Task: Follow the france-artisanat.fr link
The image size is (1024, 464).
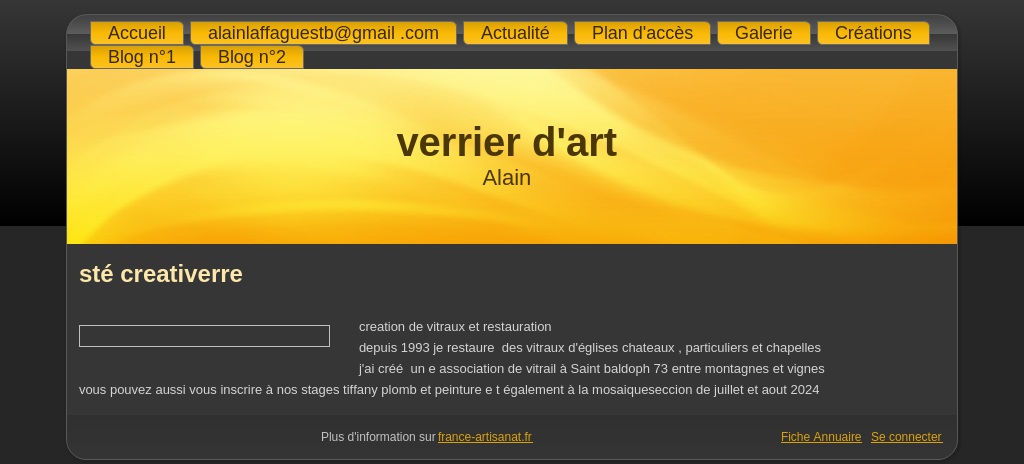Action: (485, 437)
